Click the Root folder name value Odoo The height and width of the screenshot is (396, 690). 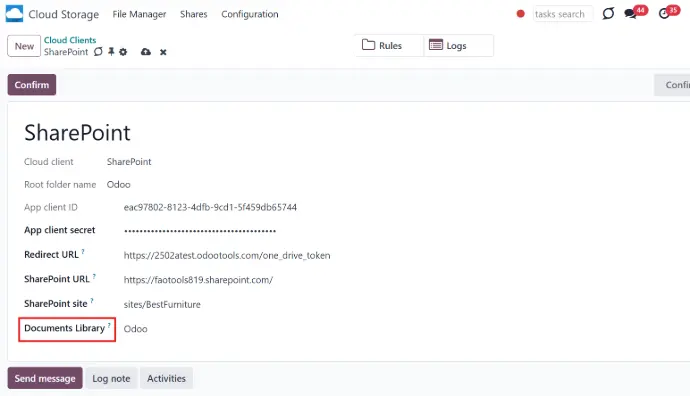pyautogui.click(x=119, y=185)
